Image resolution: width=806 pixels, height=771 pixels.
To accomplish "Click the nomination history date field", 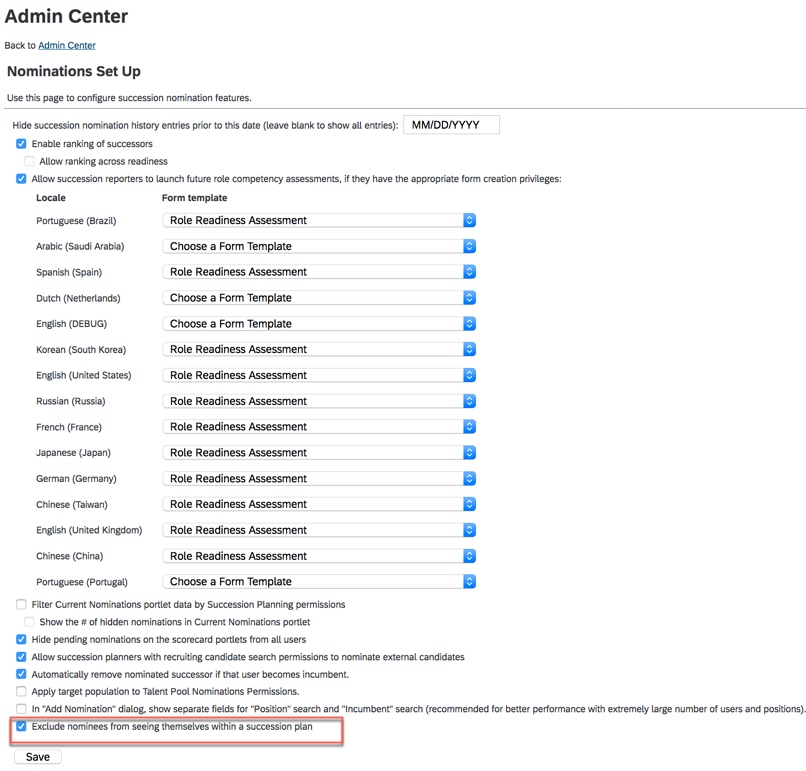I will pos(451,125).
